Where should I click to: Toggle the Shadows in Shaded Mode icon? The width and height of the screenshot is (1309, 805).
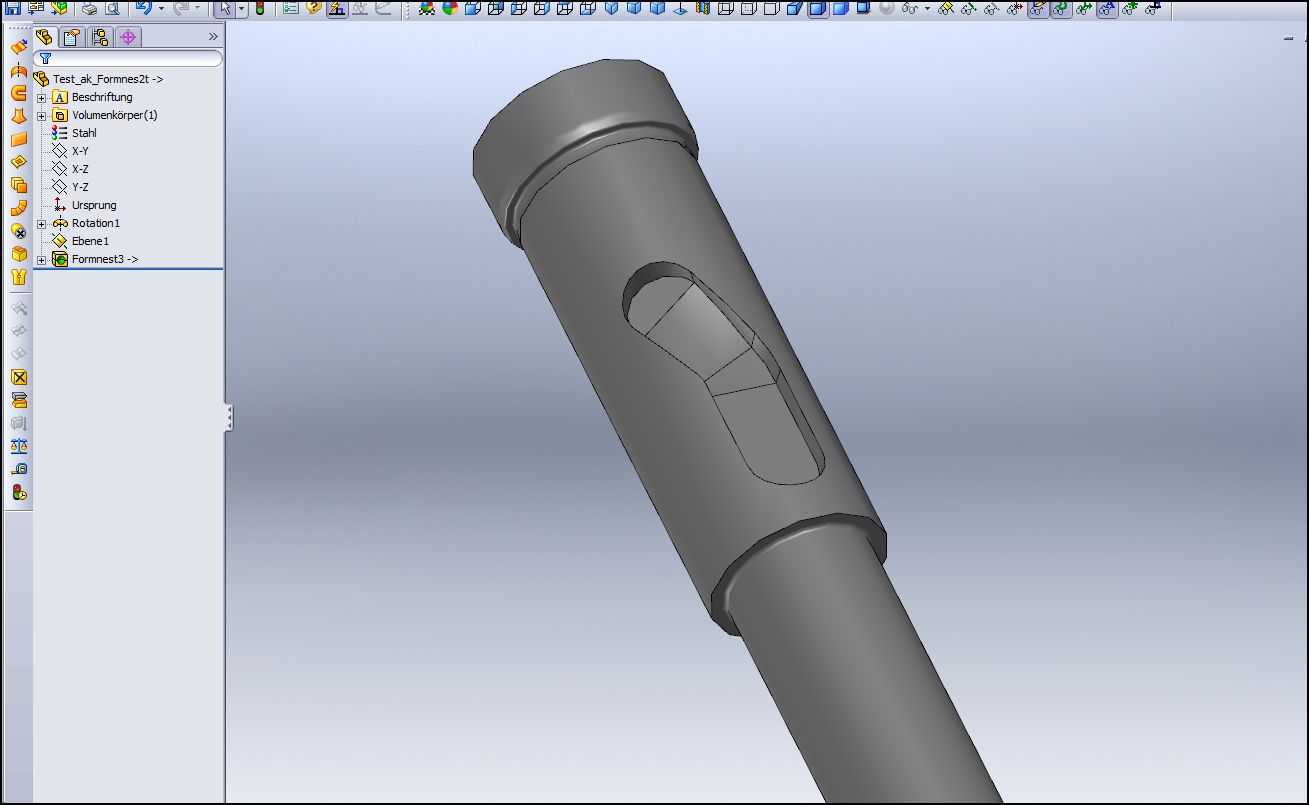click(x=862, y=8)
